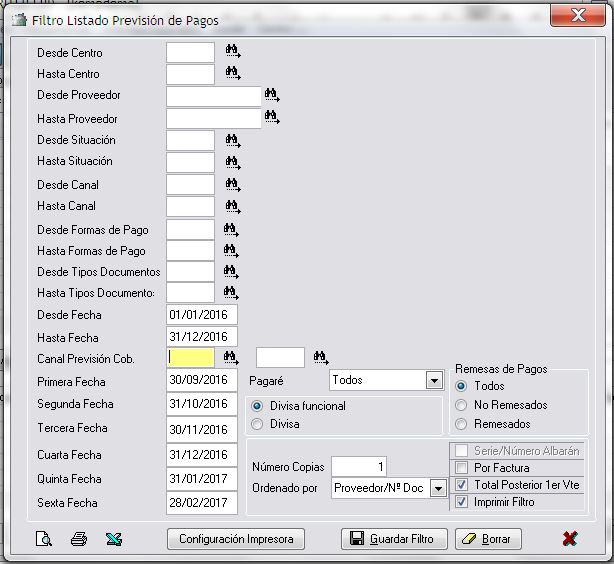Click yellow Canal Previsión Cob. field

point(191,357)
